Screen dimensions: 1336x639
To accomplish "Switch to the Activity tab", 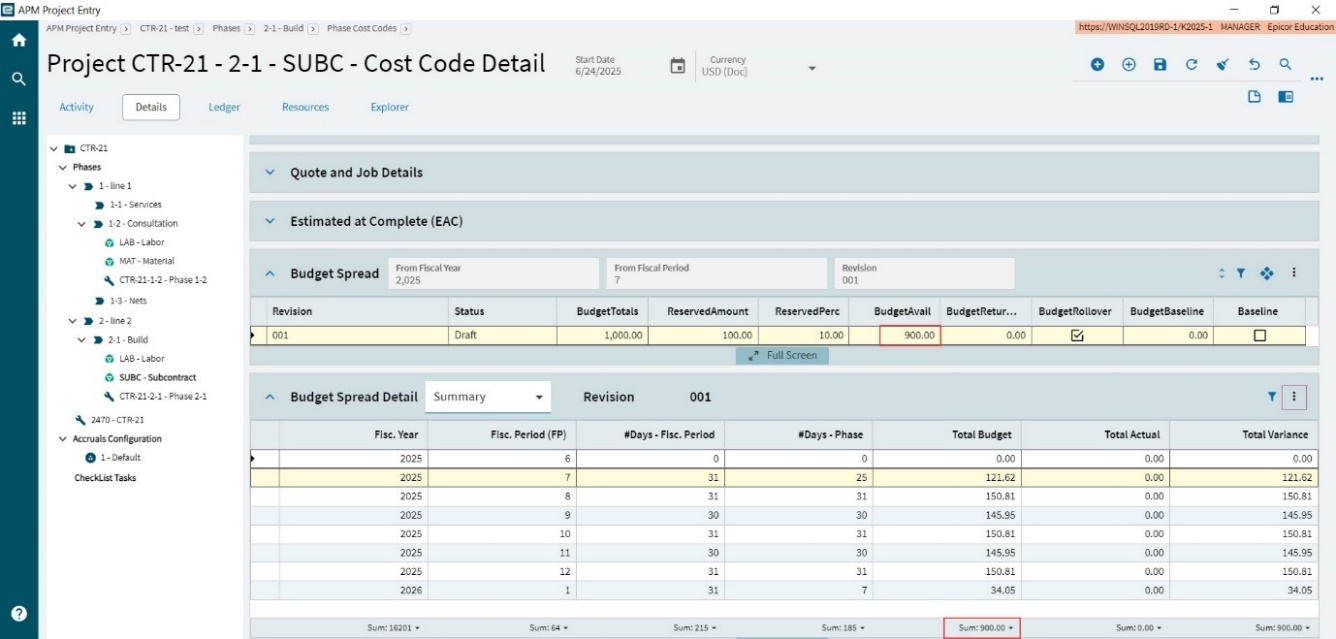I will point(77,107).
